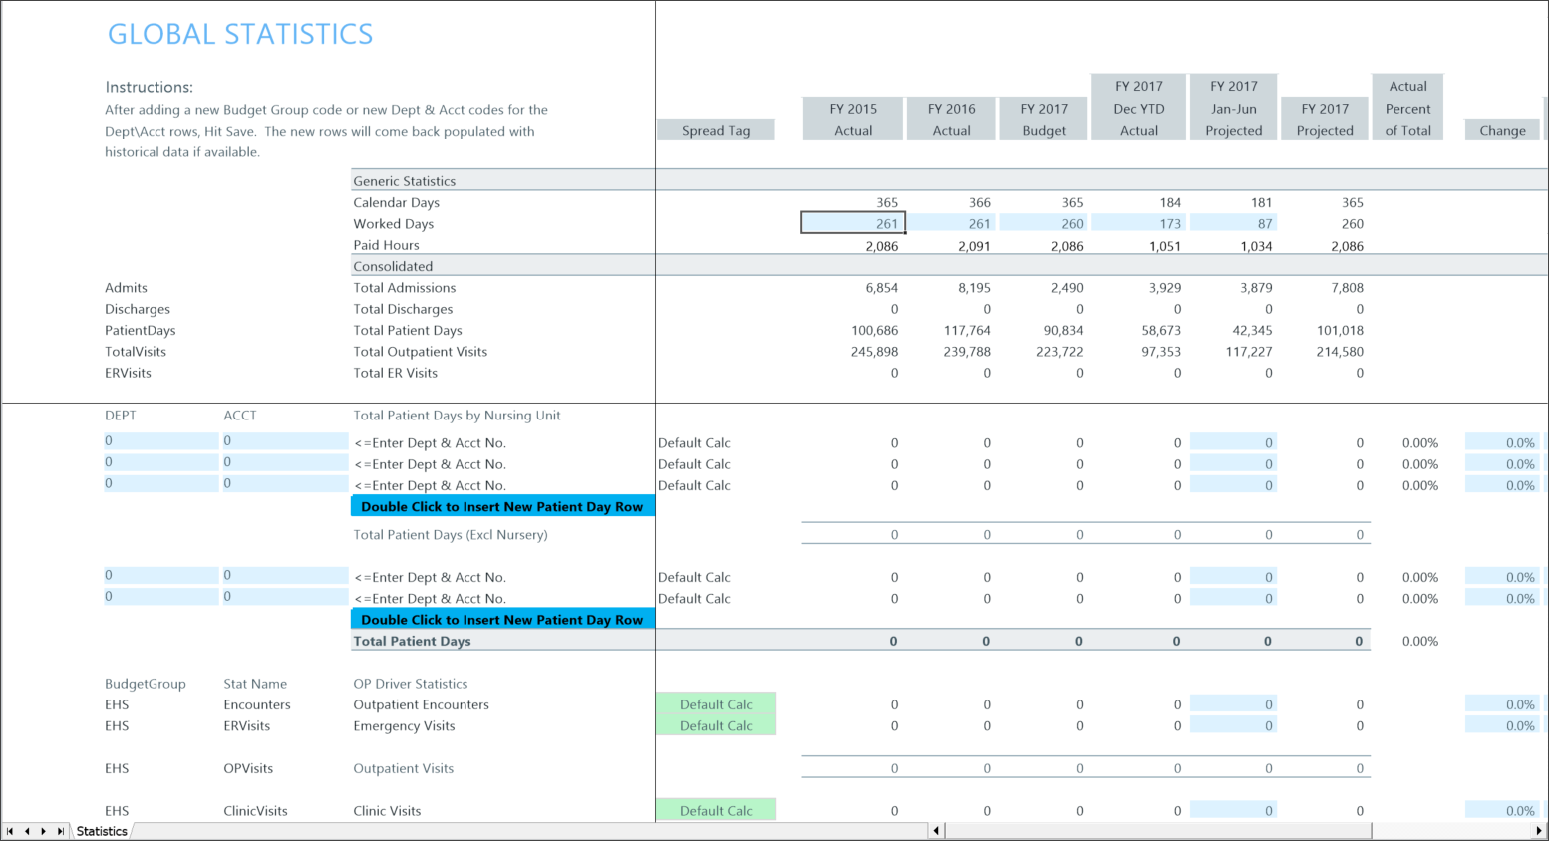Image resolution: width=1549 pixels, height=841 pixels.
Task: Click Jan-Jun Projected cell for Outpatient Encounters
Action: coord(1233,704)
